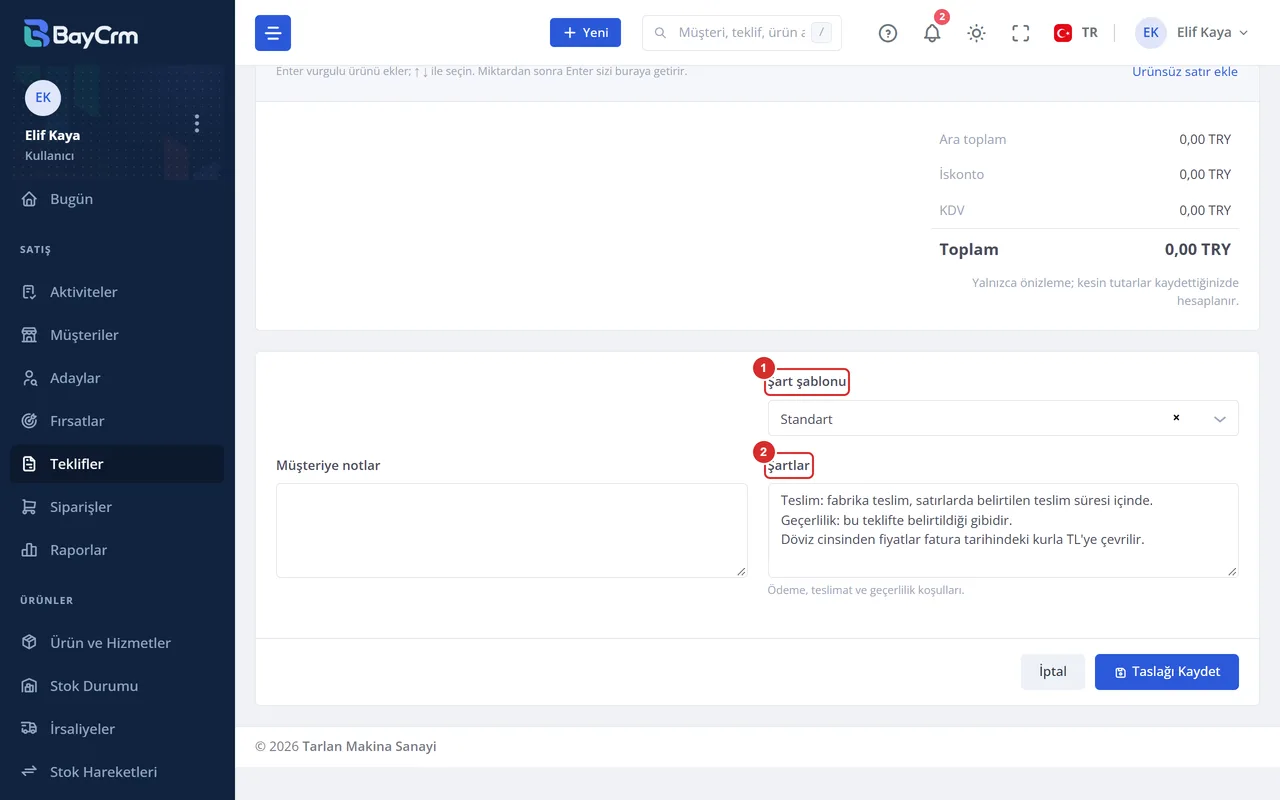
Task: Navigate to İrsaliyeler
Action: (x=117, y=729)
